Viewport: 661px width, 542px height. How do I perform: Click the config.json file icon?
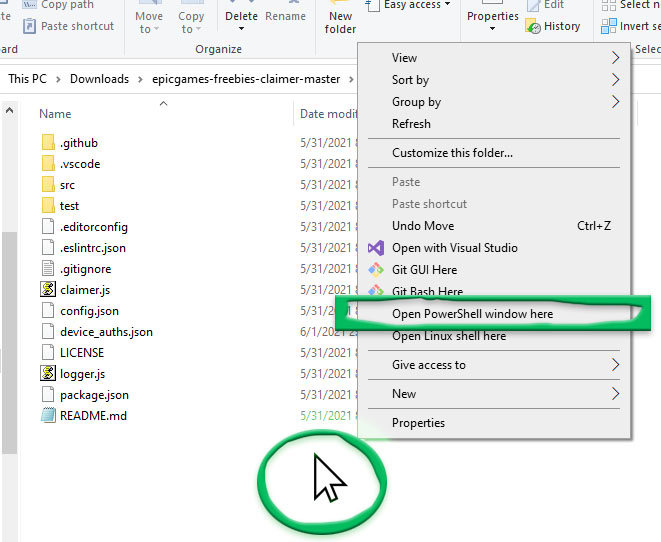point(48,311)
